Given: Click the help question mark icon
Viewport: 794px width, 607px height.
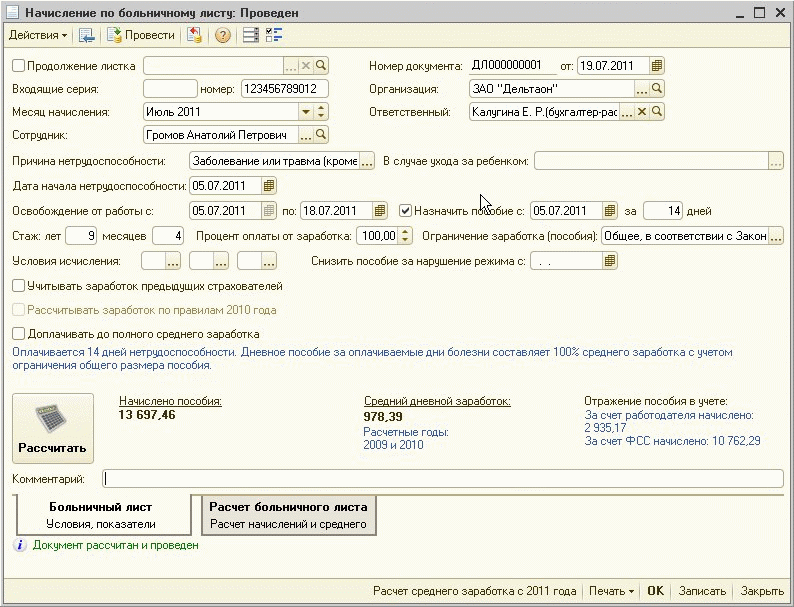Looking at the screenshot, I should pos(222,36).
